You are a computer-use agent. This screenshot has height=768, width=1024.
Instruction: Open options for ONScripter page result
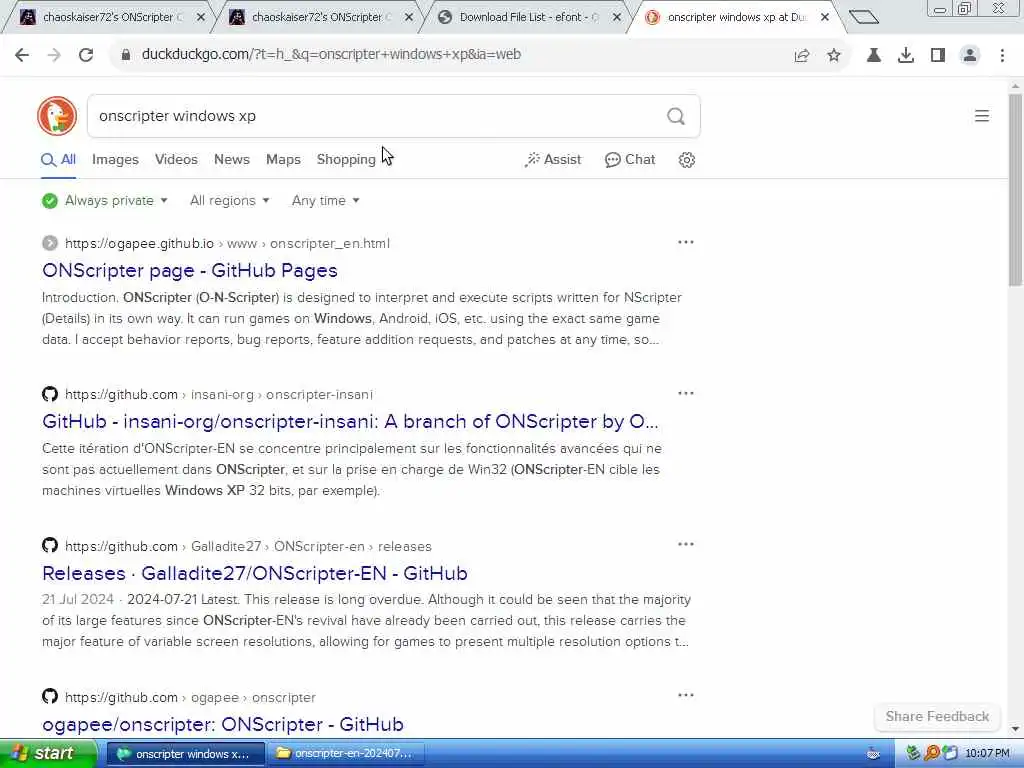pyautogui.click(x=686, y=242)
